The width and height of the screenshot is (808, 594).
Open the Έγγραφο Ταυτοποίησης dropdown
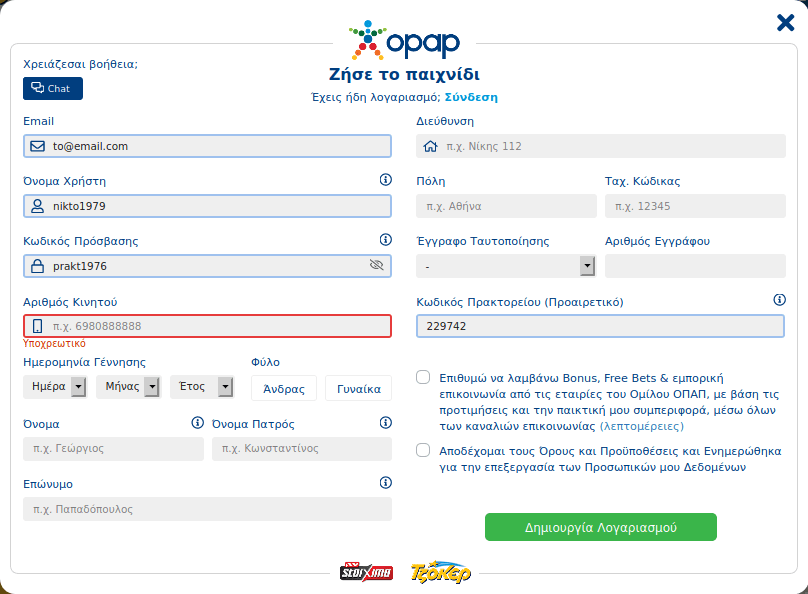(x=506, y=266)
